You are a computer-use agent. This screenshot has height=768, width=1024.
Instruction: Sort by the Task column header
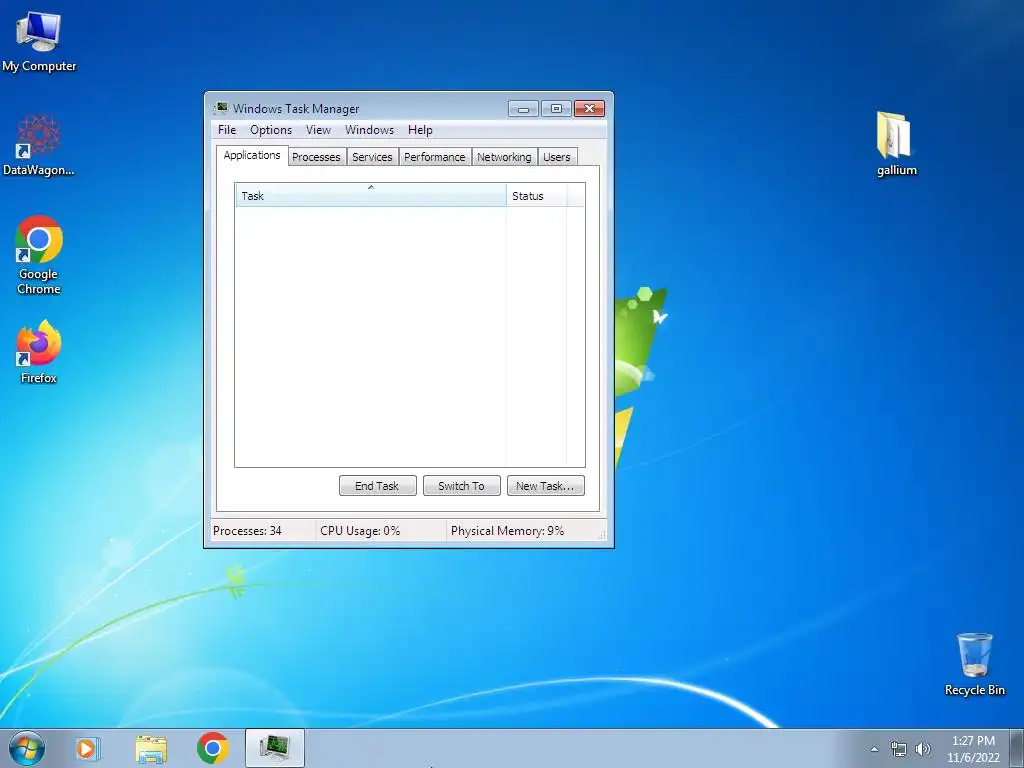[x=370, y=195]
